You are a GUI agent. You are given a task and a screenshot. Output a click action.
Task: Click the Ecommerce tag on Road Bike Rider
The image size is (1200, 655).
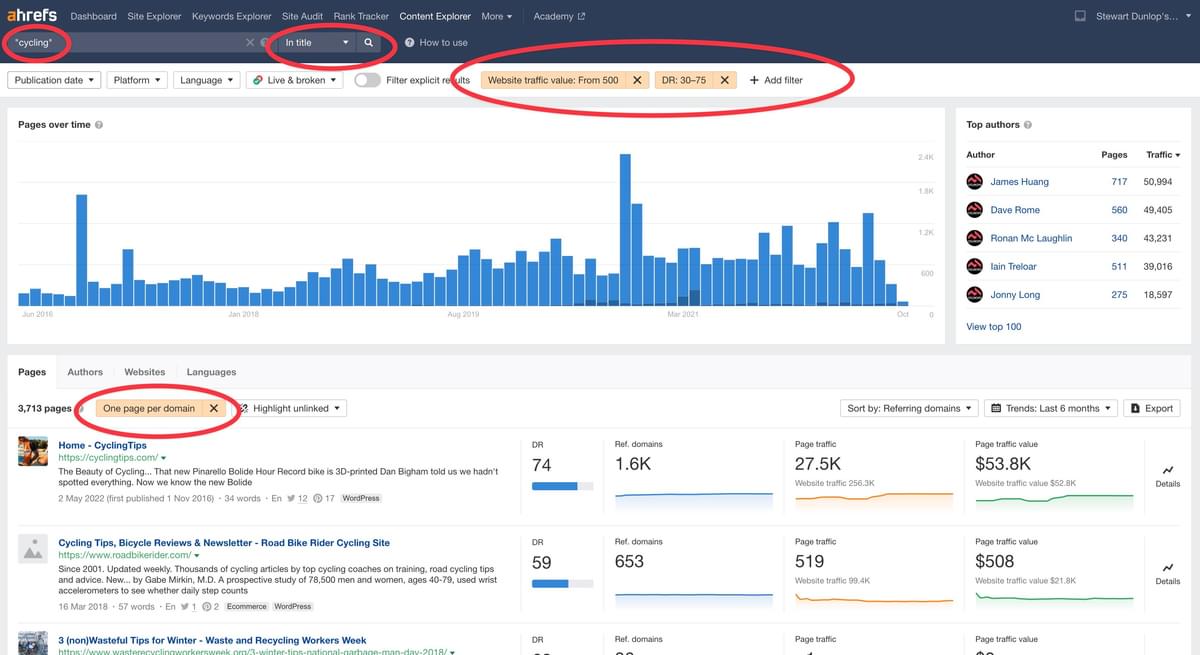pyautogui.click(x=246, y=606)
